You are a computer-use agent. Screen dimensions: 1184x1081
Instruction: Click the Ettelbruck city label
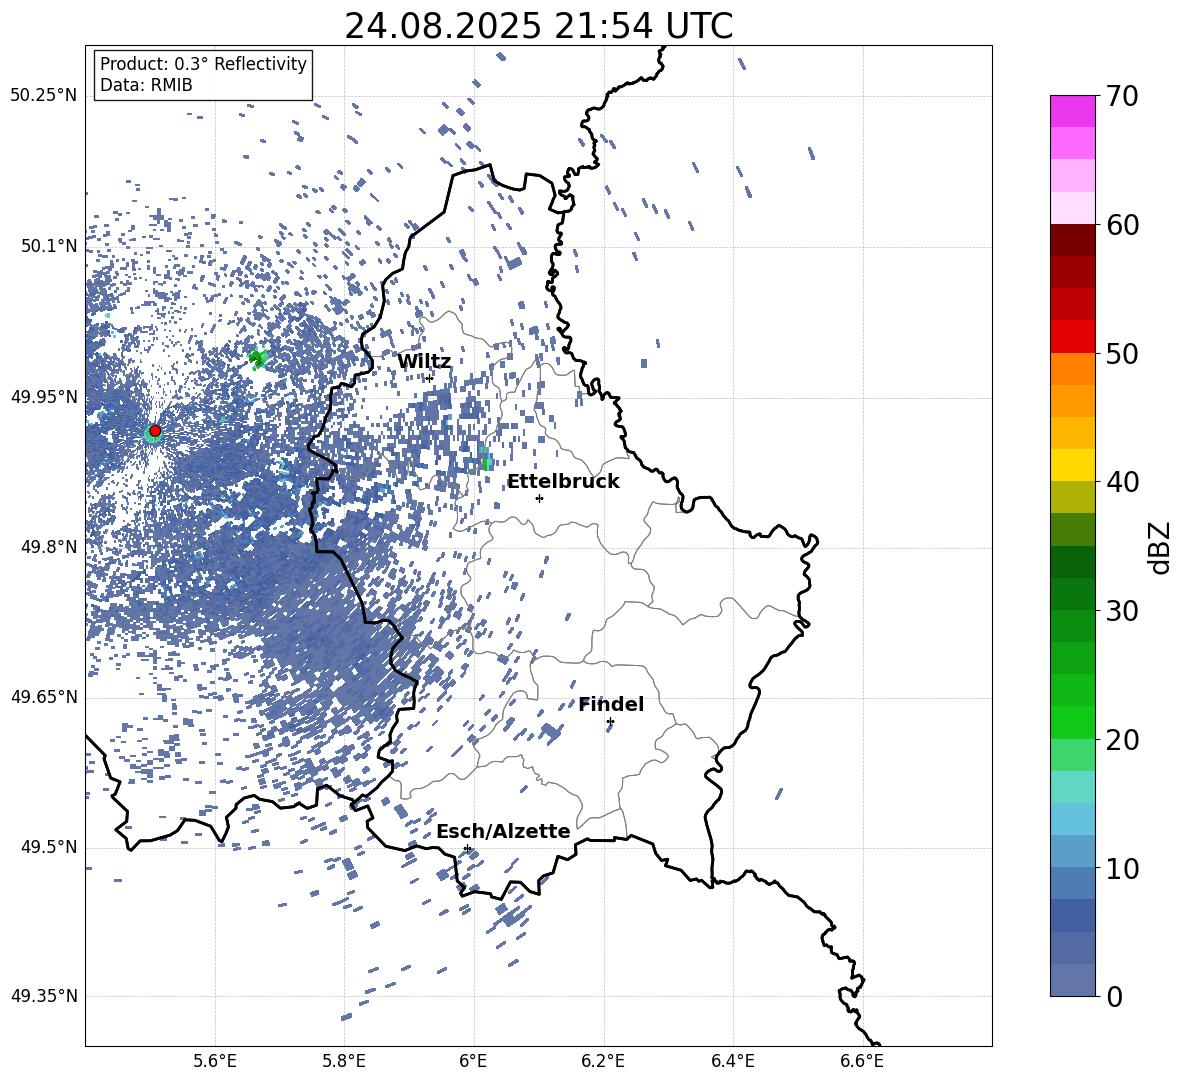coord(563,482)
